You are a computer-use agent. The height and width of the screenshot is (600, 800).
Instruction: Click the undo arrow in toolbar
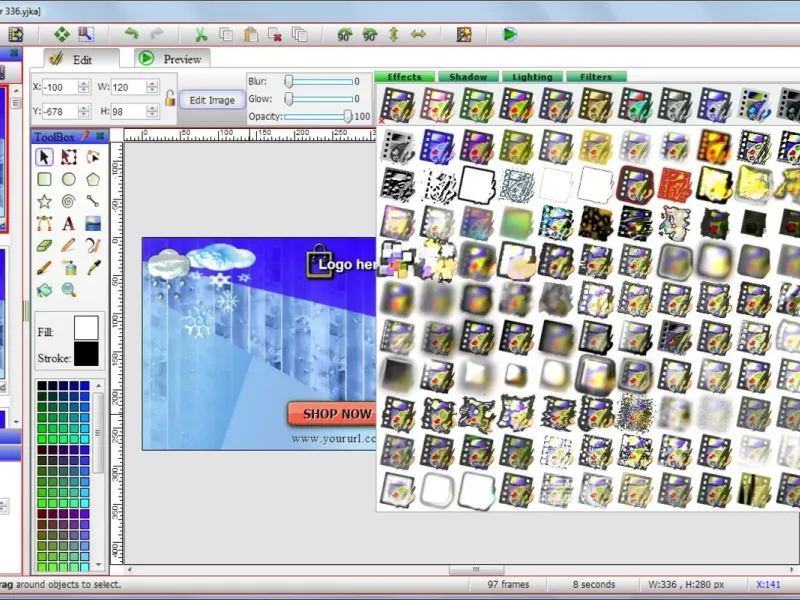click(132, 34)
